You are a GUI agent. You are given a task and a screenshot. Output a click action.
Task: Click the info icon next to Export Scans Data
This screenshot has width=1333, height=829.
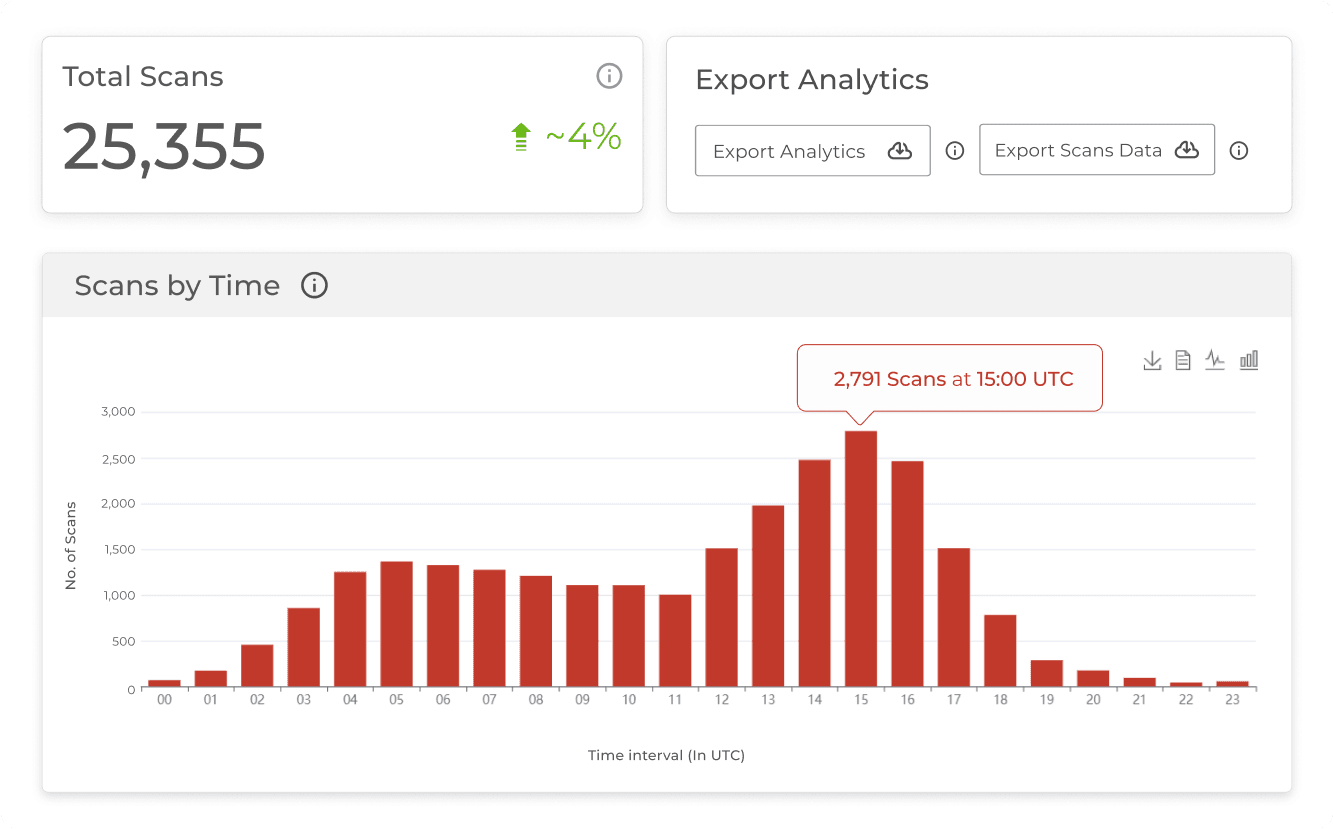pos(1239,151)
